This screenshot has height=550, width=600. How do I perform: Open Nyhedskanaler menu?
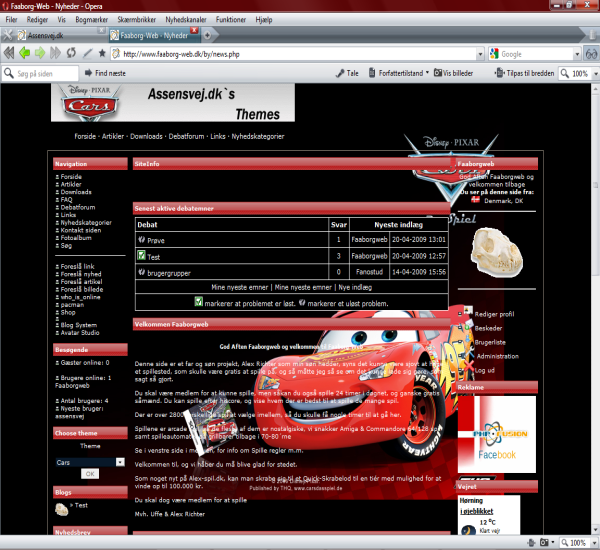(186, 20)
